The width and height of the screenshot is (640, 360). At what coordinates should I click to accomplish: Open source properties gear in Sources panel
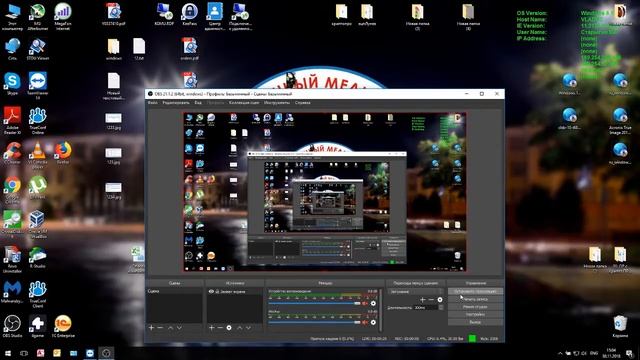pyautogui.click(x=229, y=328)
